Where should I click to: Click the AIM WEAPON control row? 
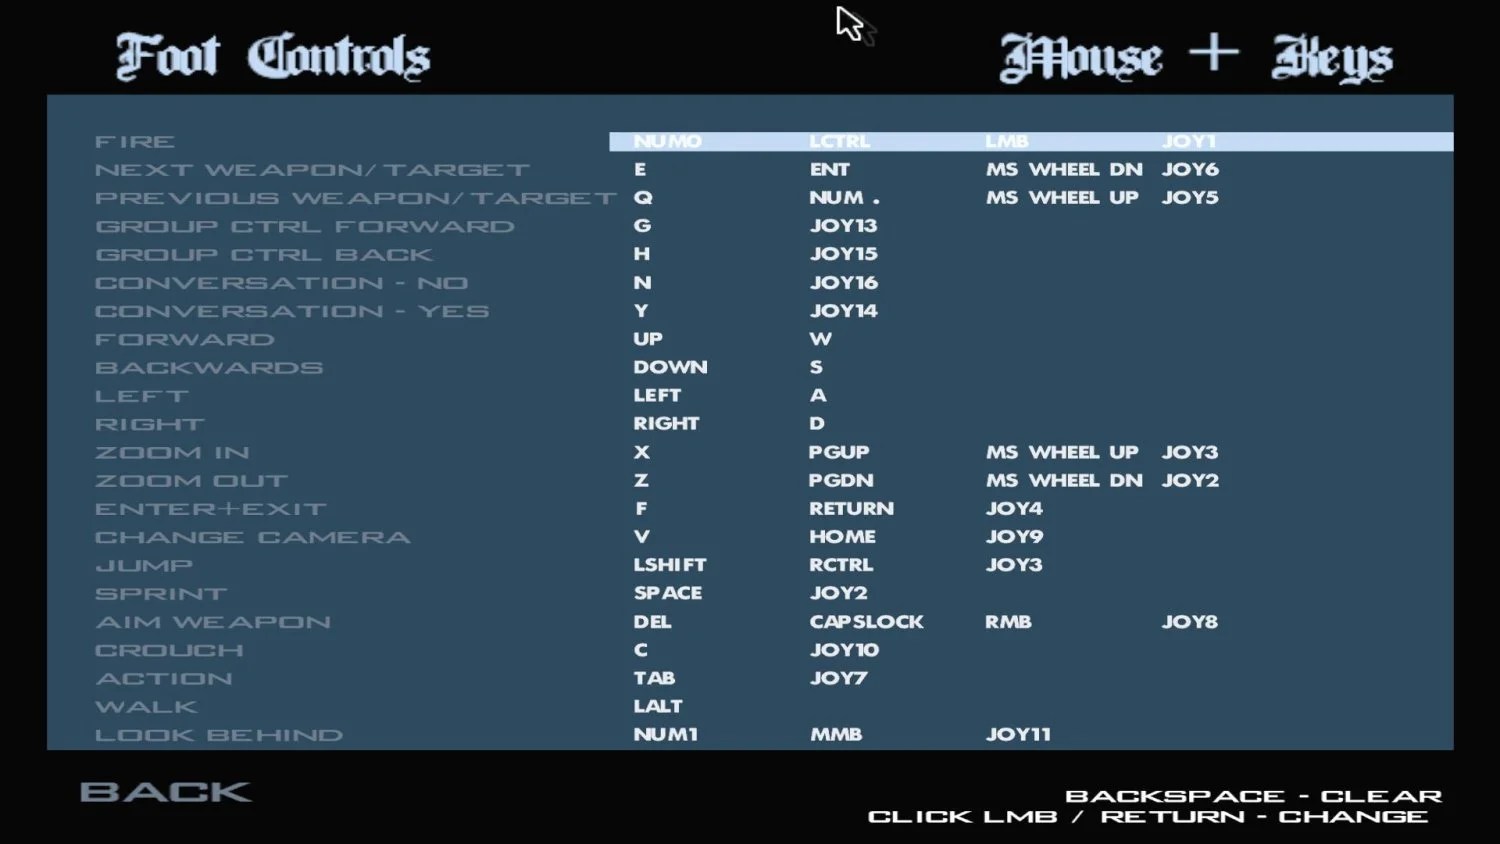pos(750,622)
